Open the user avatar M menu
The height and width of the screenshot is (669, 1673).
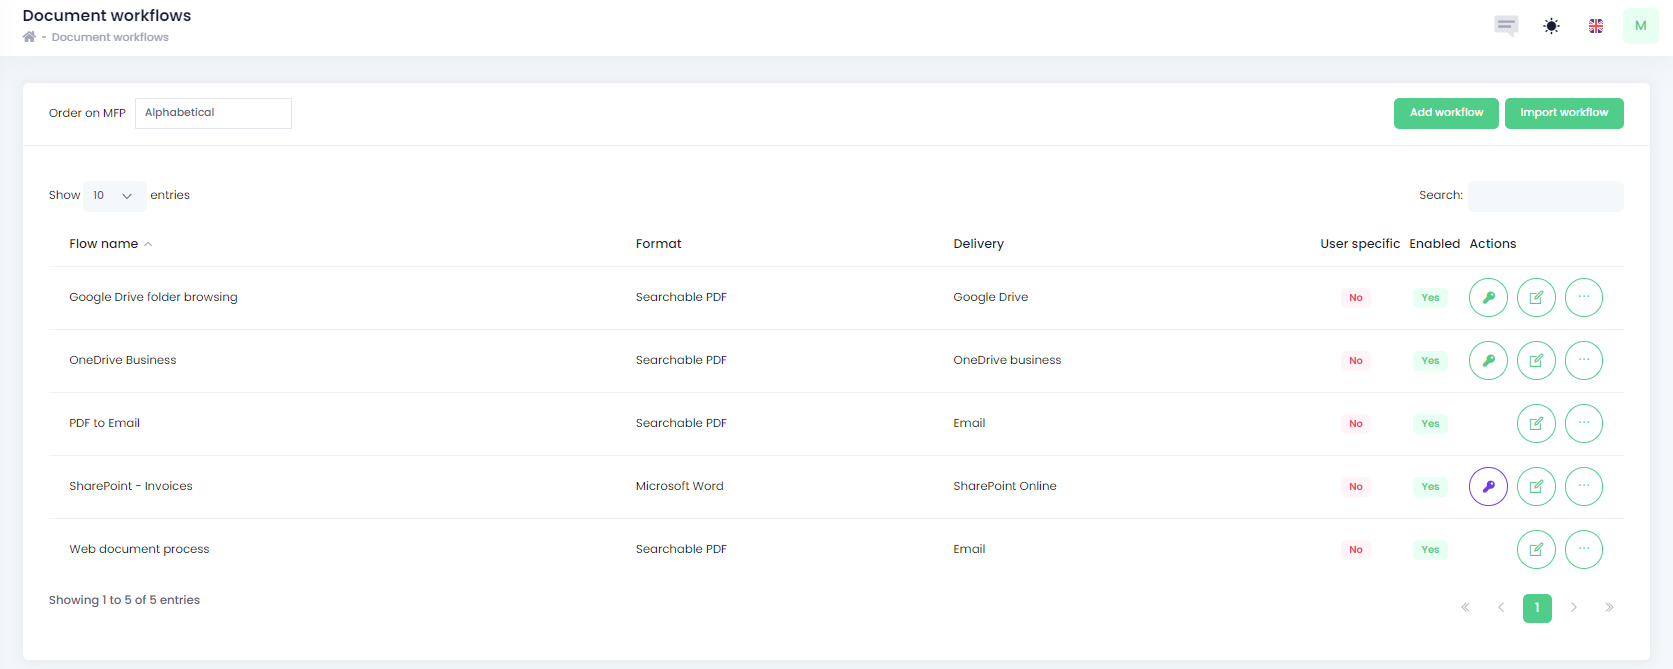[1640, 26]
